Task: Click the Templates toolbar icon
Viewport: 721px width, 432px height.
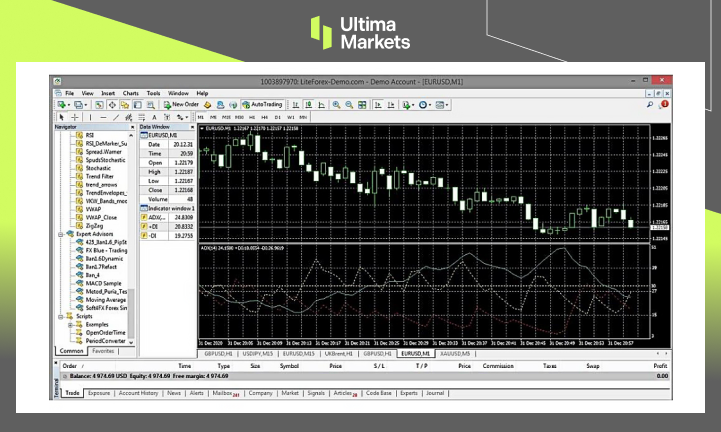Action: [x=440, y=105]
